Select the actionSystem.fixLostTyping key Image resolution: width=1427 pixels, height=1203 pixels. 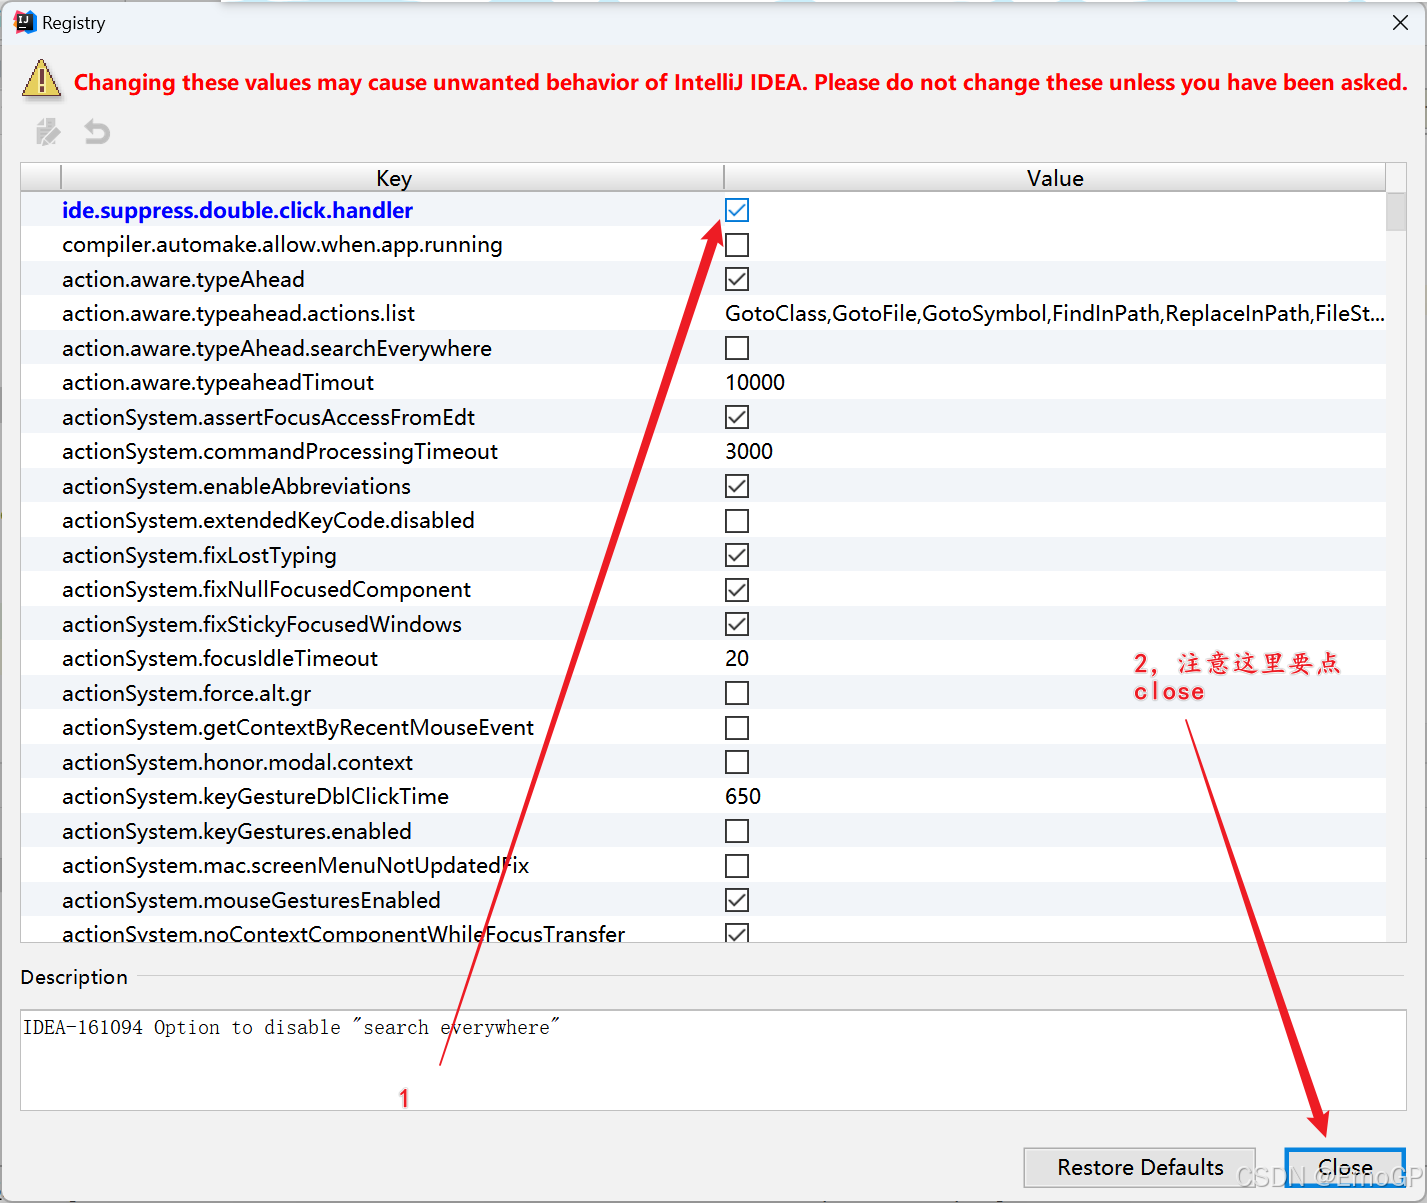point(199,555)
